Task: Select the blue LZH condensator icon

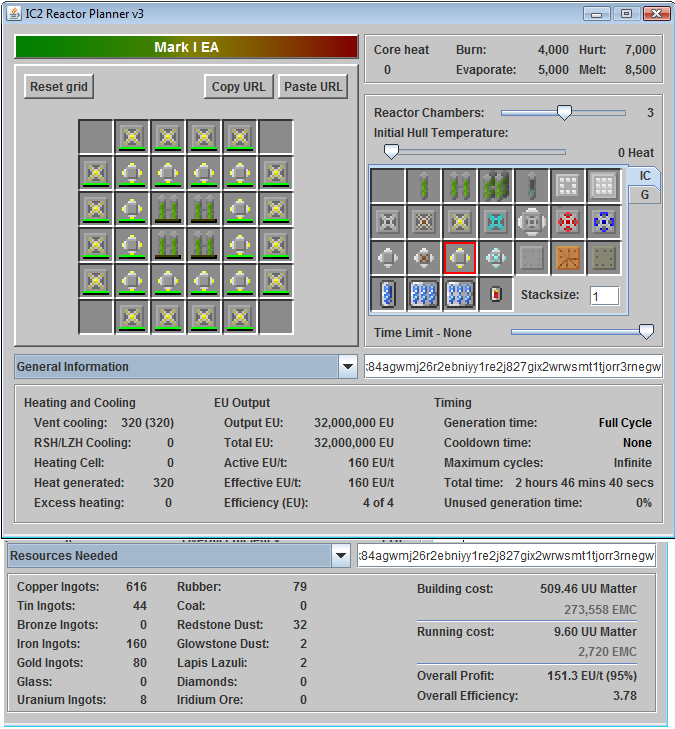Action: click(x=604, y=221)
